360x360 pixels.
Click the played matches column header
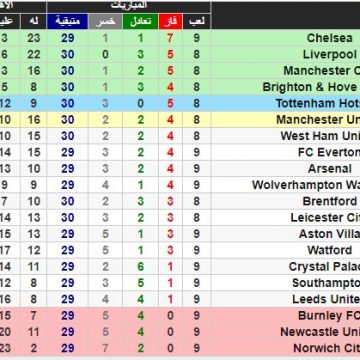196,22
